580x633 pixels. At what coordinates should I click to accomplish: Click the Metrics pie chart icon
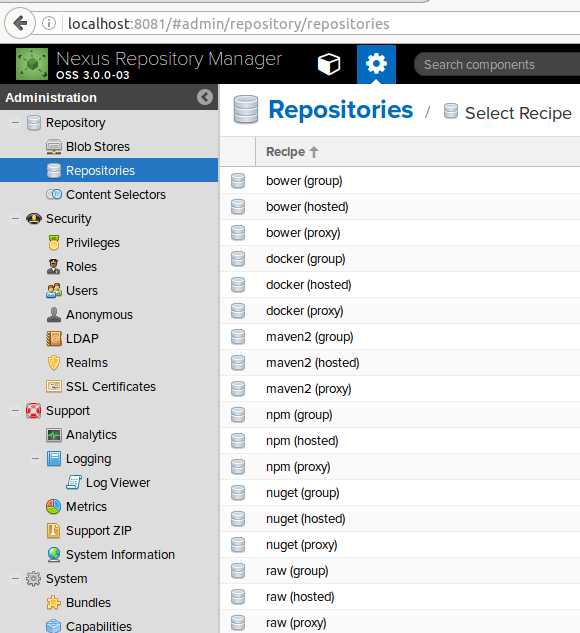tap(53, 507)
